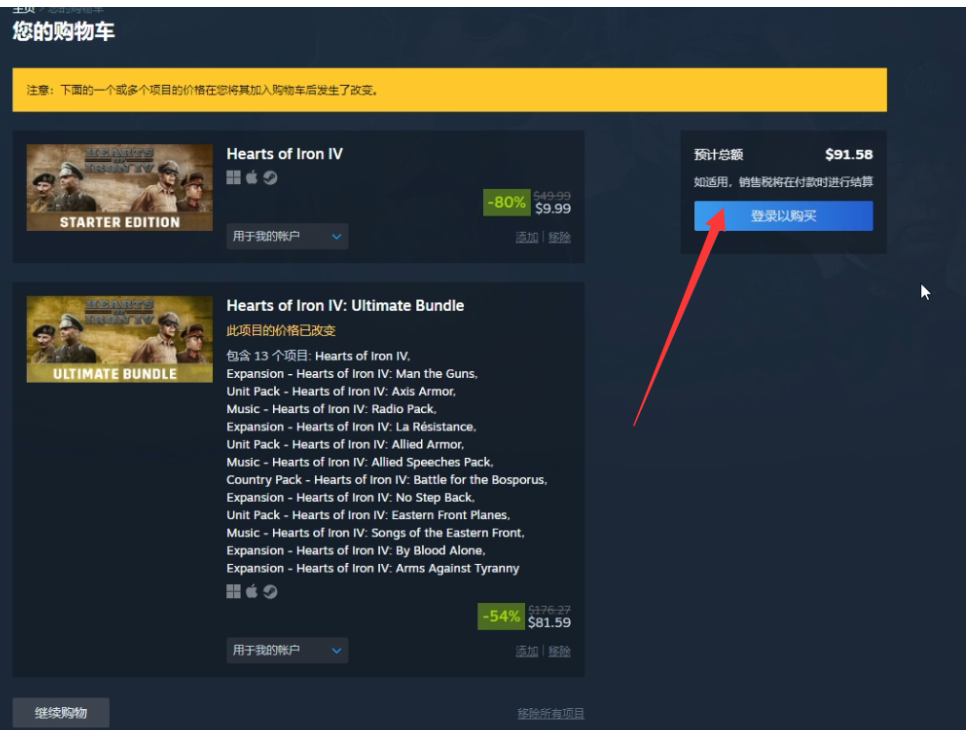Click the Windows icon under Hearts of Iron IV

pos(234,178)
